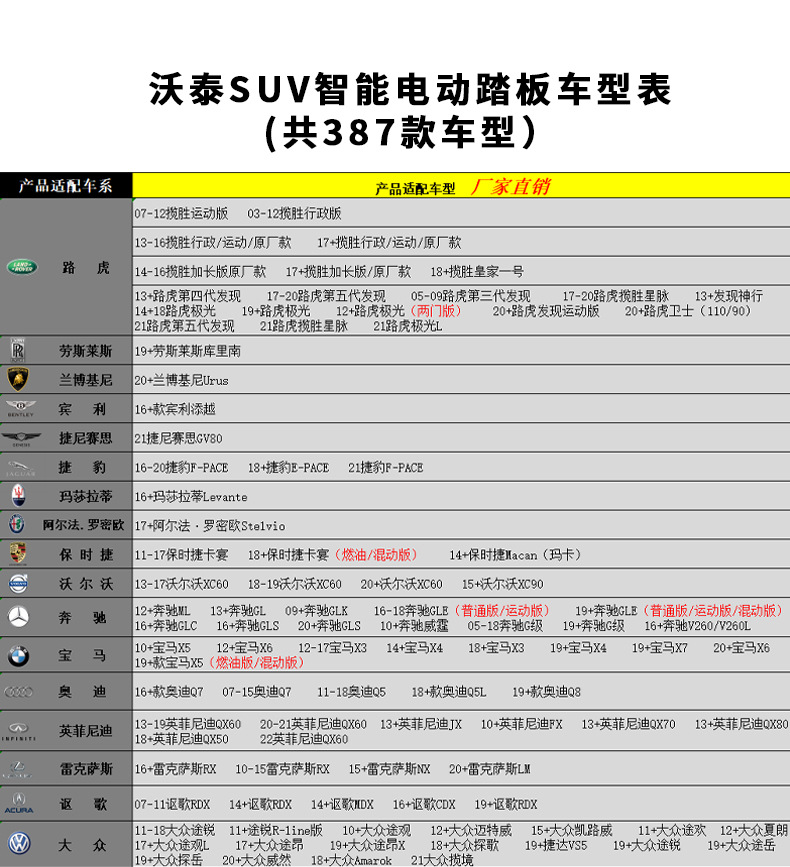Click 16+奔驰V260/V260L entry
This screenshot has width=790, height=867.
pyautogui.click(x=697, y=625)
